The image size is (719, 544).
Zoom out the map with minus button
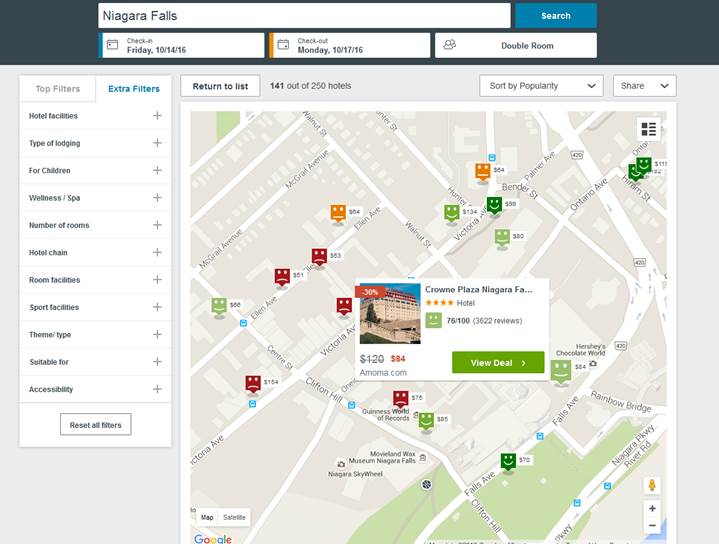pyautogui.click(x=652, y=525)
